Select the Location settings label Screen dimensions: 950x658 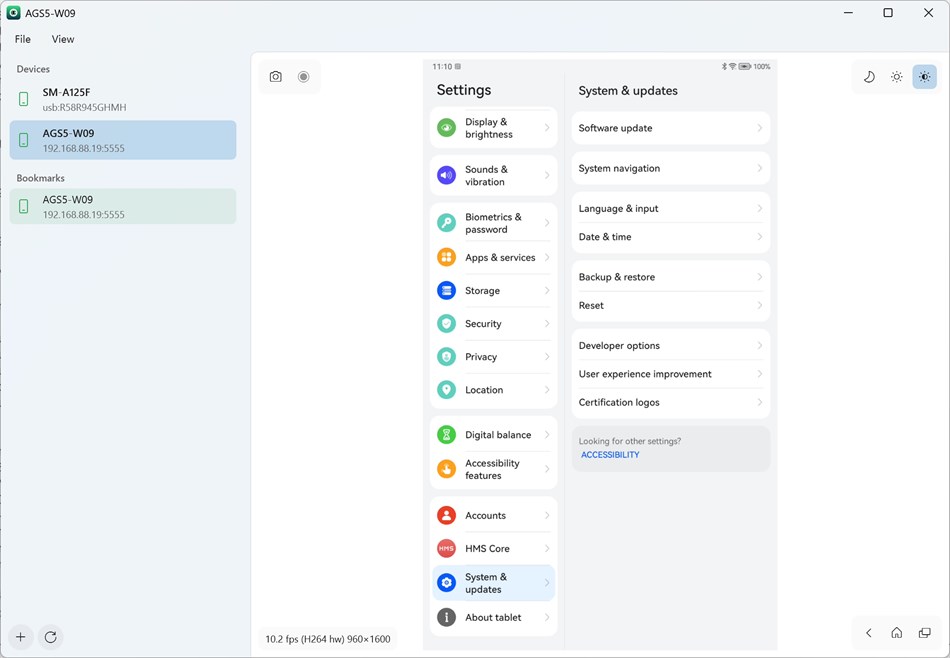484,390
